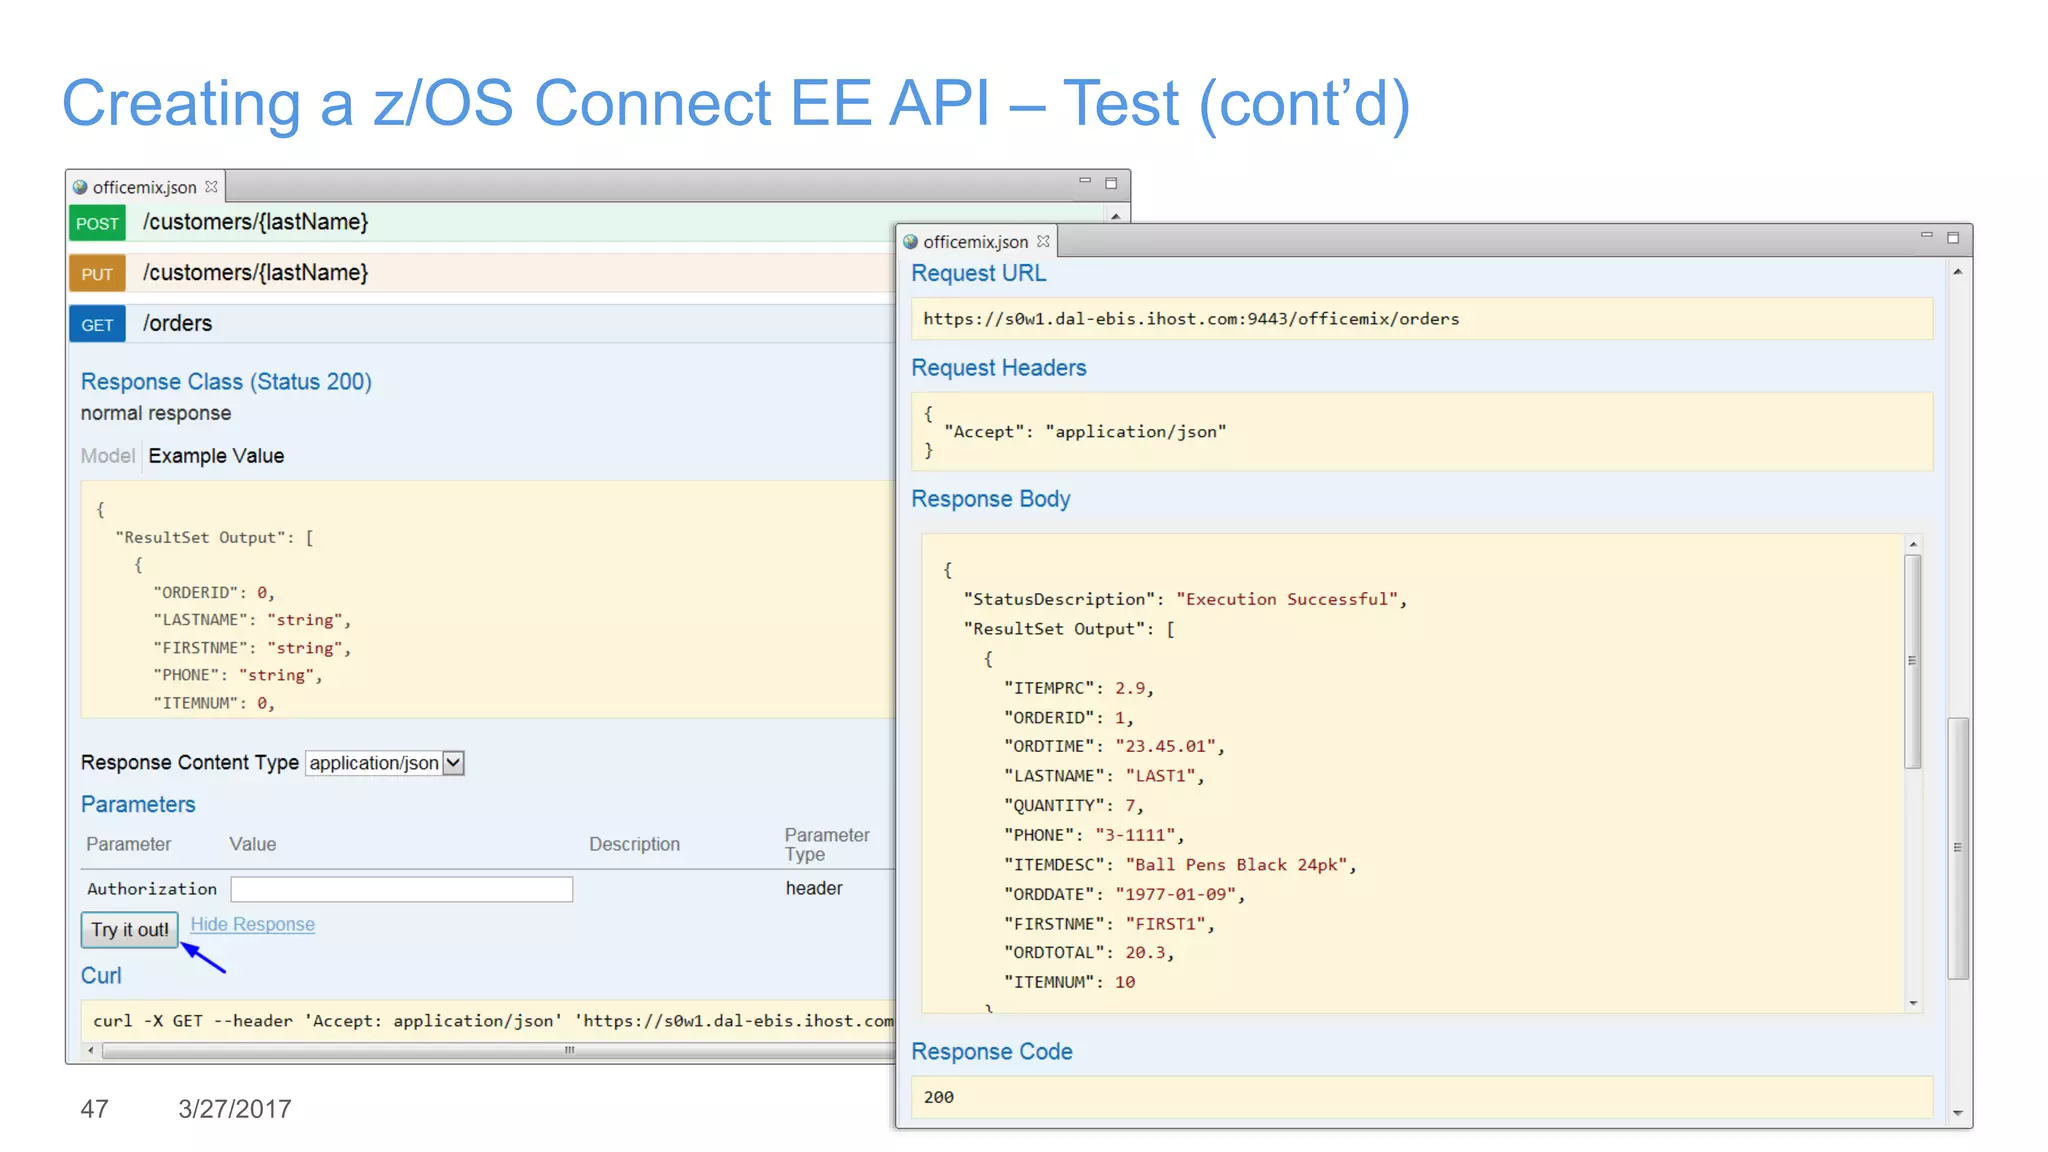Open the Response Content Type dropdown
Image resolution: width=2048 pixels, height=1152 pixels.
(x=385, y=763)
